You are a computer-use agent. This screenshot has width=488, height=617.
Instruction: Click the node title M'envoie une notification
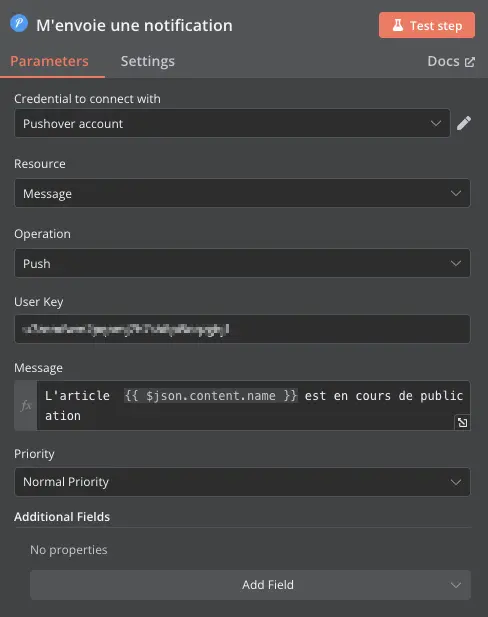pos(134,26)
